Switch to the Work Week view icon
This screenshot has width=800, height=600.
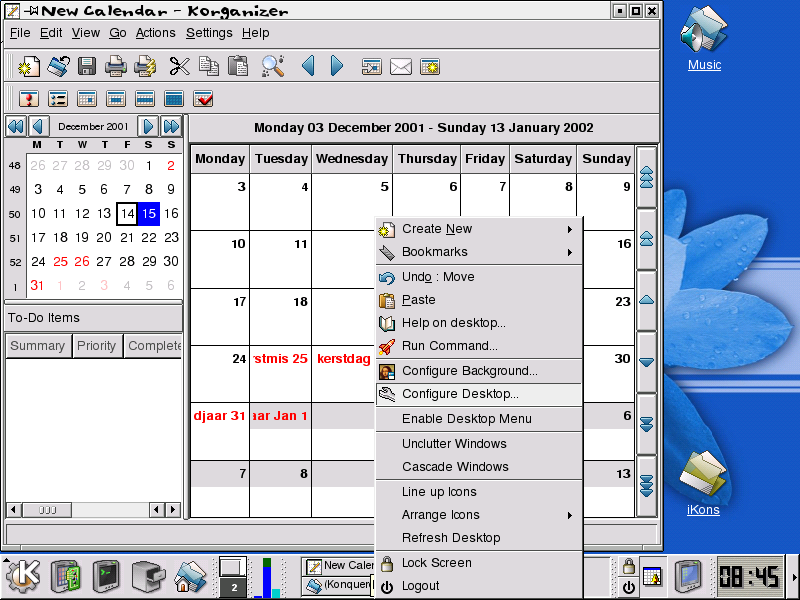click(116, 98)
